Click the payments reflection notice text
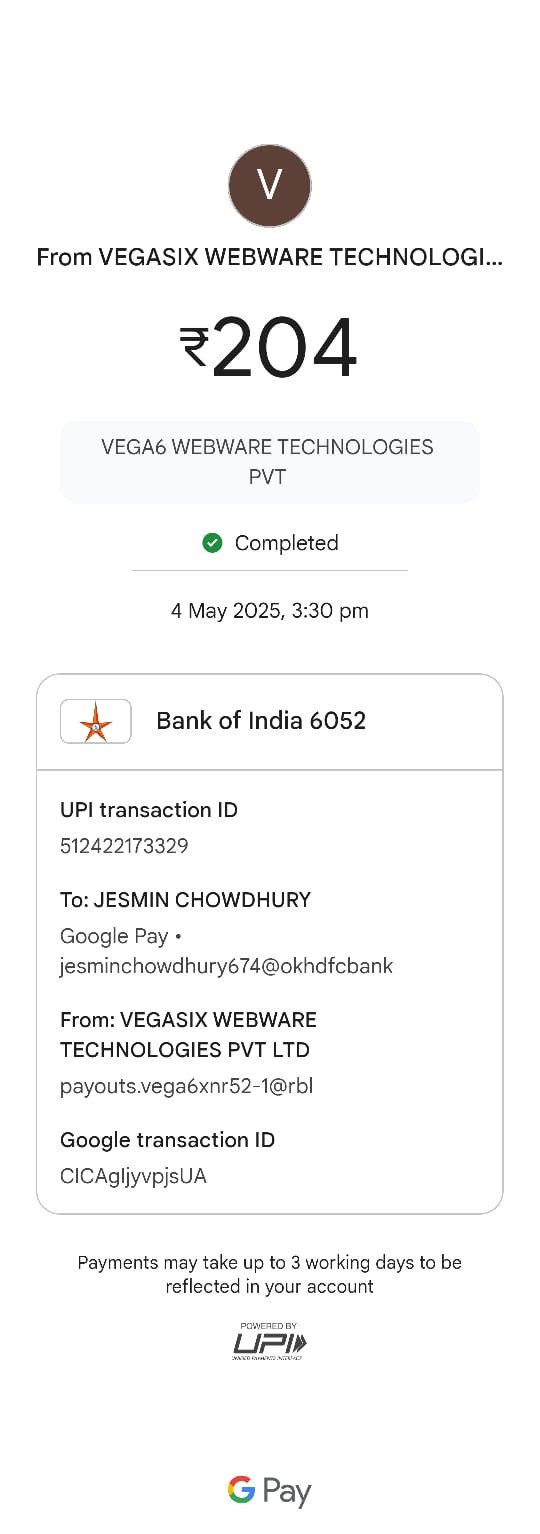Viewport: 540px width, 1534px height. (x=270, y=1274)
